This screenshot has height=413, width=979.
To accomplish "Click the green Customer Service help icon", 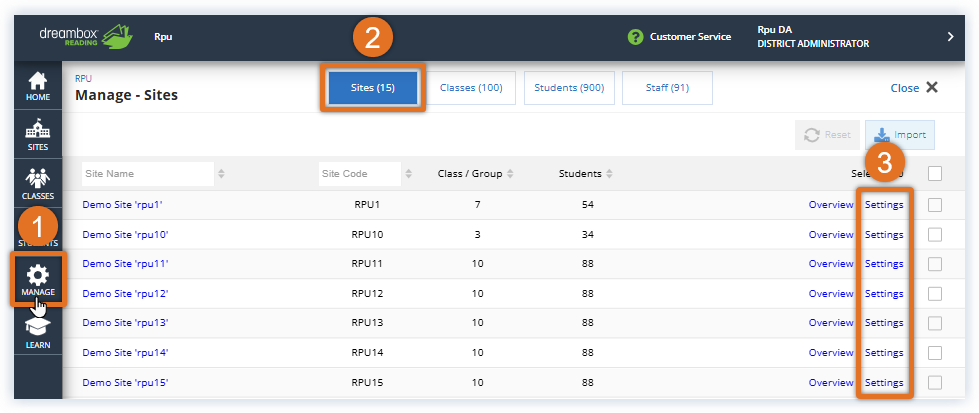I will point(635,37).
